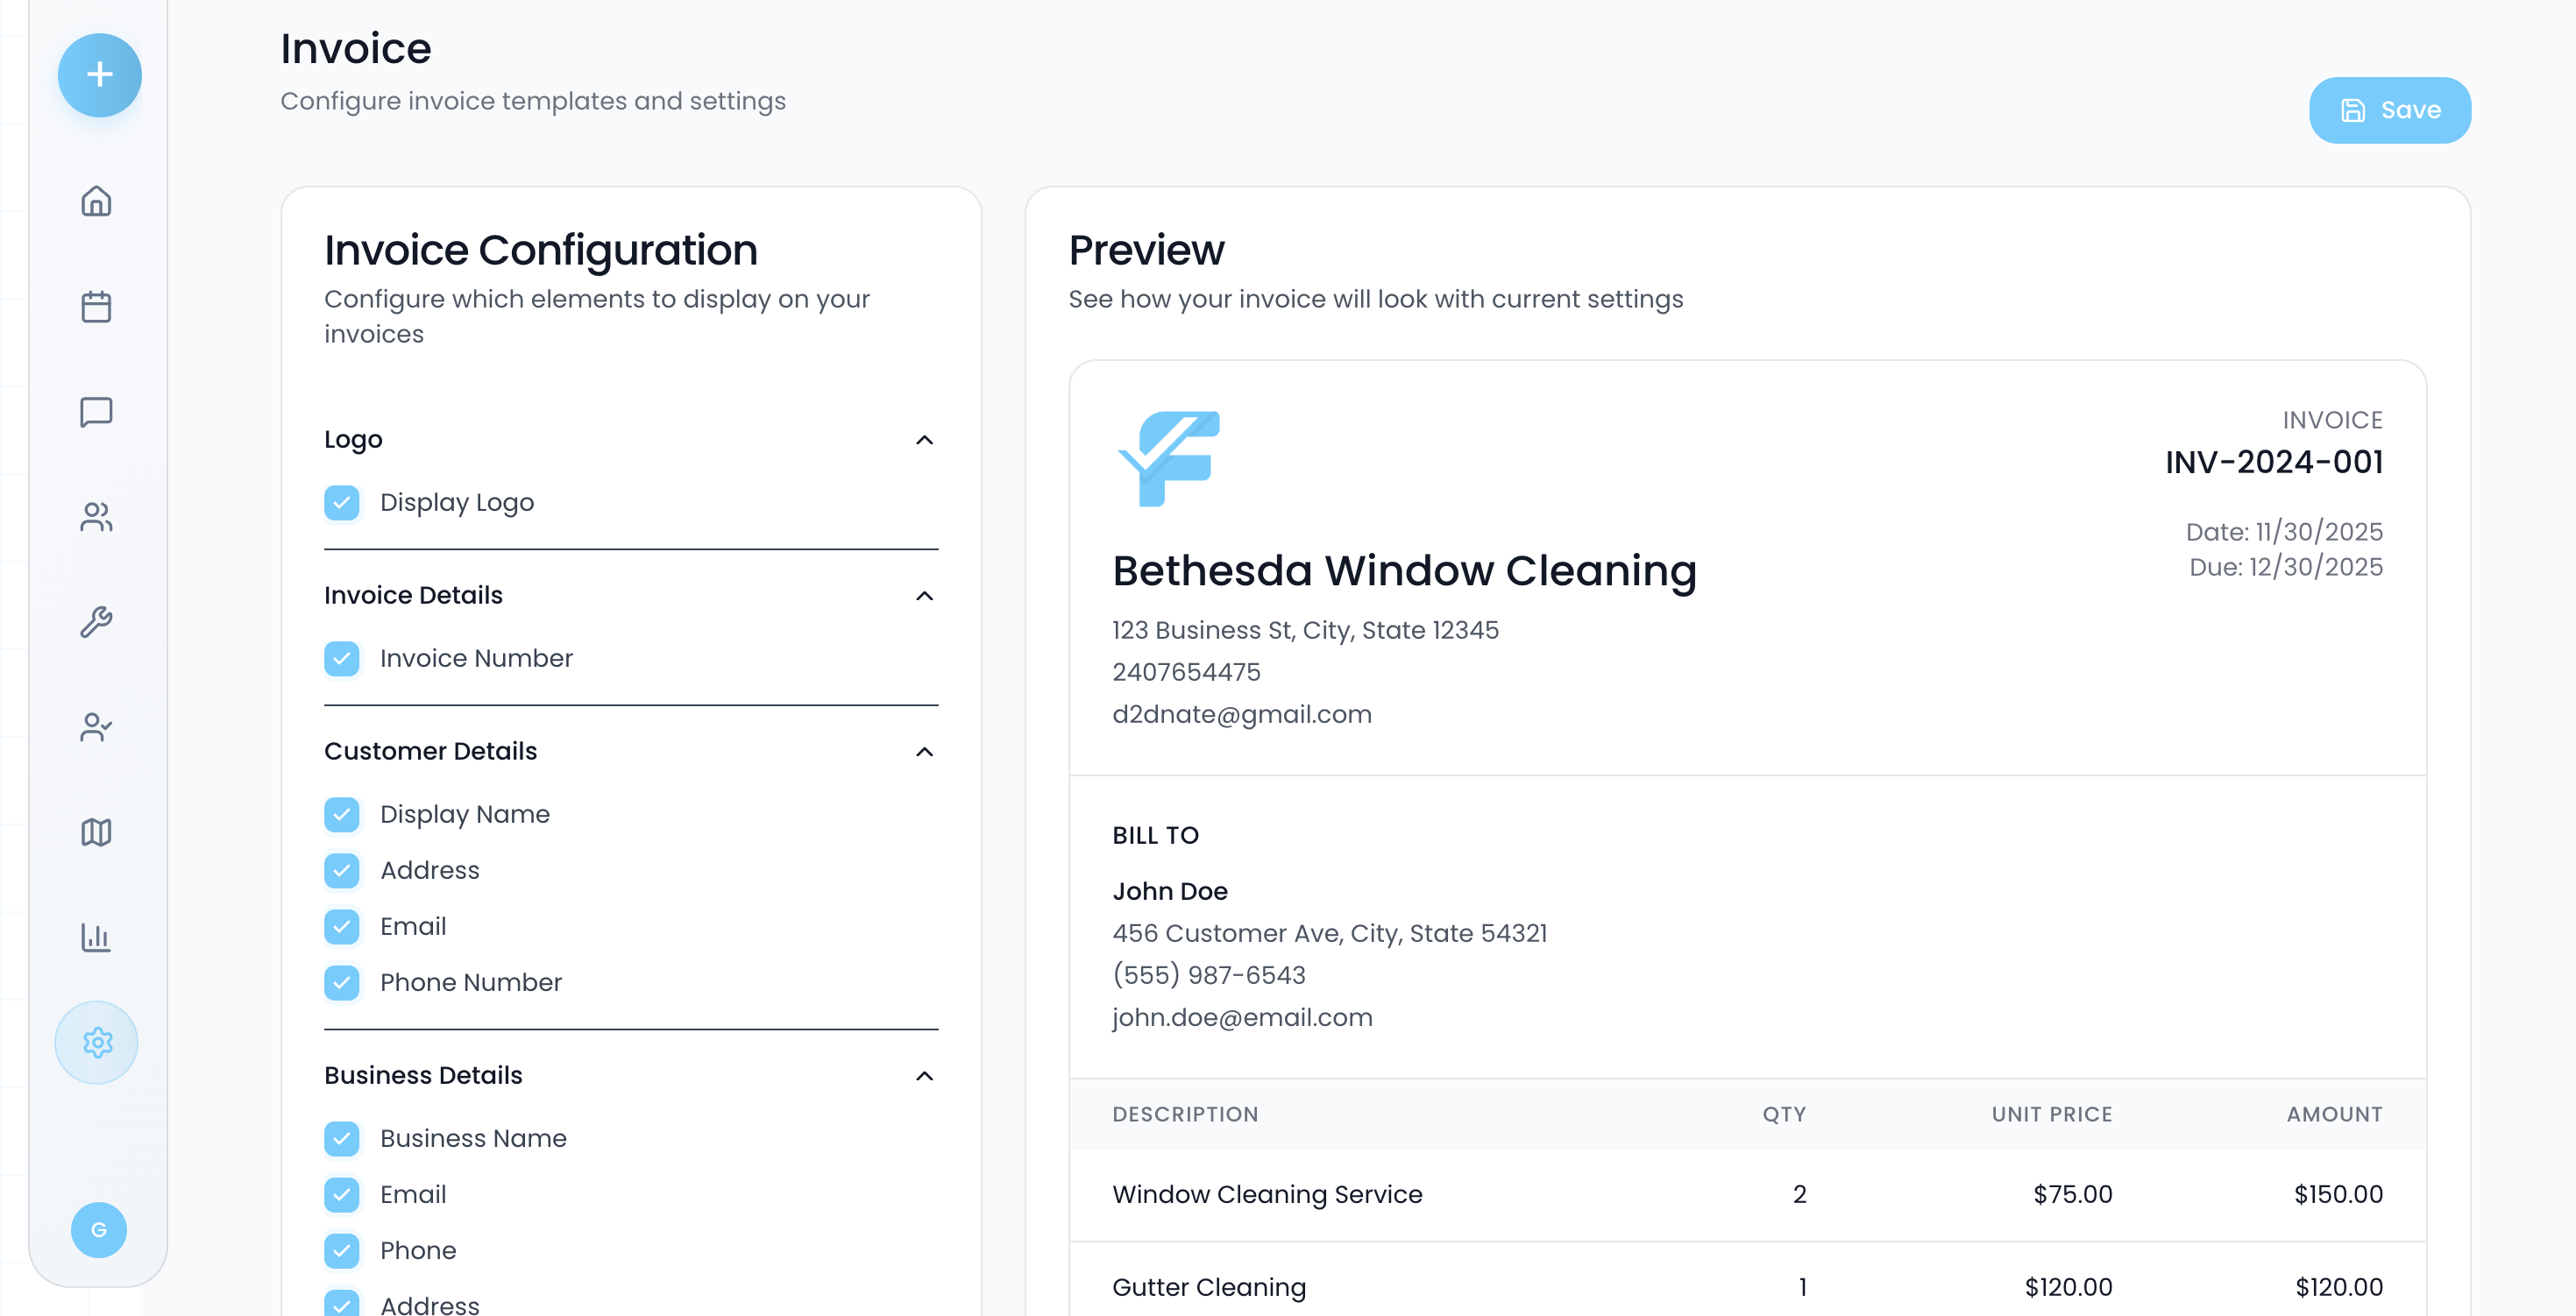Open the G profile avatar

point(97,1230)
